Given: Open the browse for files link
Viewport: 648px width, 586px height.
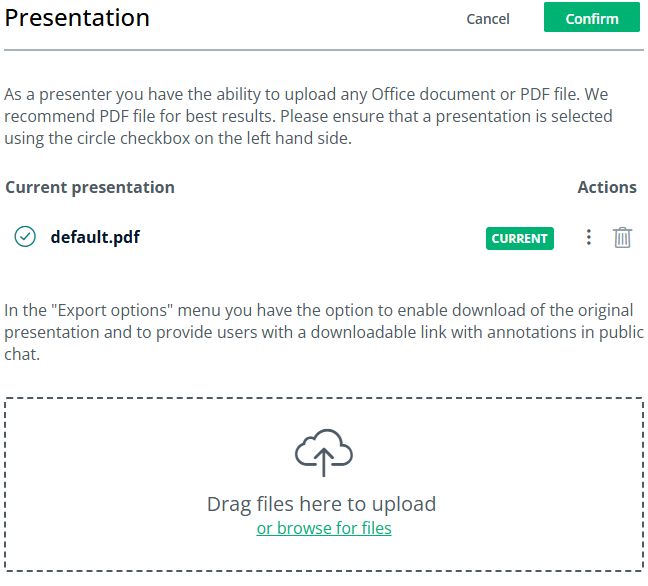Looking at the screenshot, I should (324, 528).
